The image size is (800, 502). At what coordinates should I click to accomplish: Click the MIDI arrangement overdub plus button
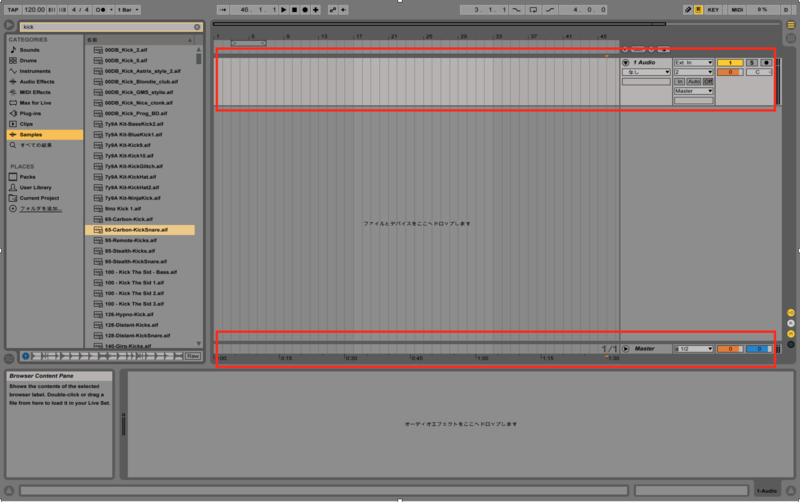(x=316, y=10)
